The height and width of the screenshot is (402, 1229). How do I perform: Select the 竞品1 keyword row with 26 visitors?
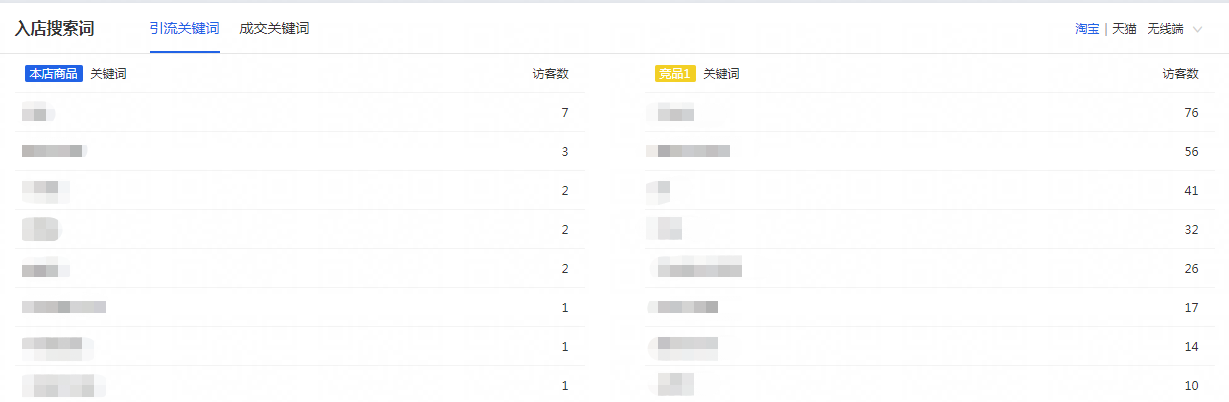(930, 269)
